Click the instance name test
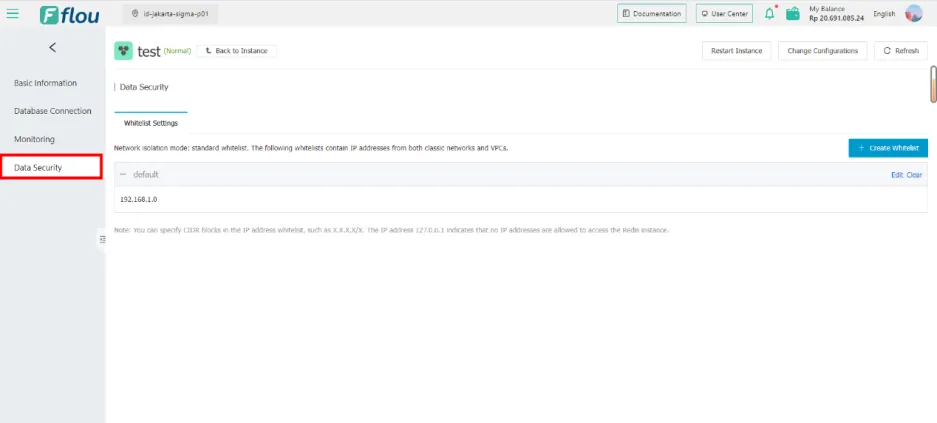937x423 pixels. (x=149, y=51)
